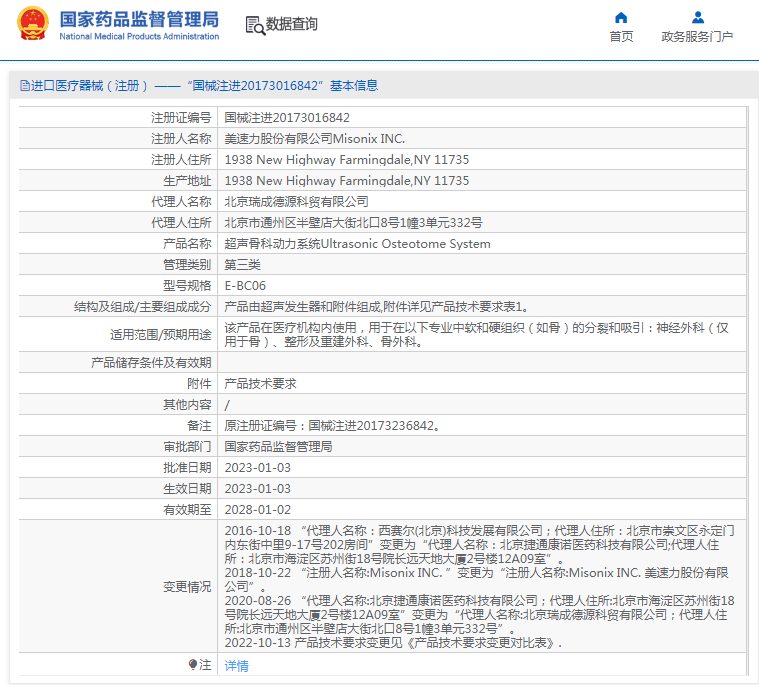This screenshot has height=685, width=759.
Task: Click the 2016-10-18 change record
Action: coord(479,545)
